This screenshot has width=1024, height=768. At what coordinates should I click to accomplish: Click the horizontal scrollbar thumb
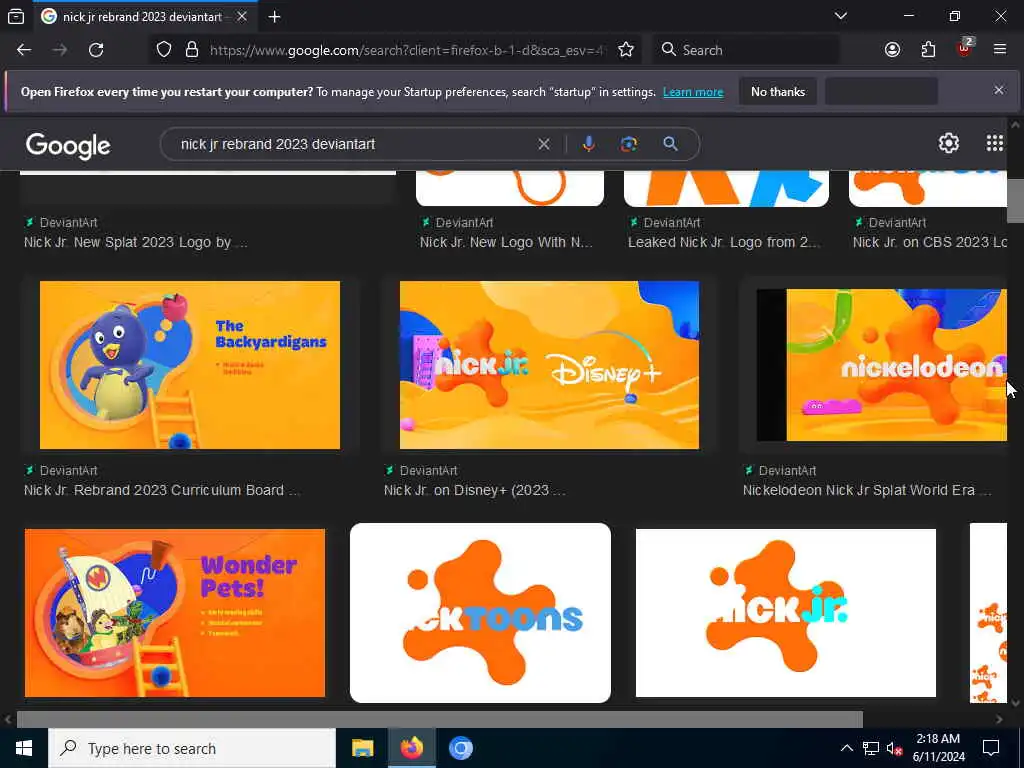pos(440,719)
